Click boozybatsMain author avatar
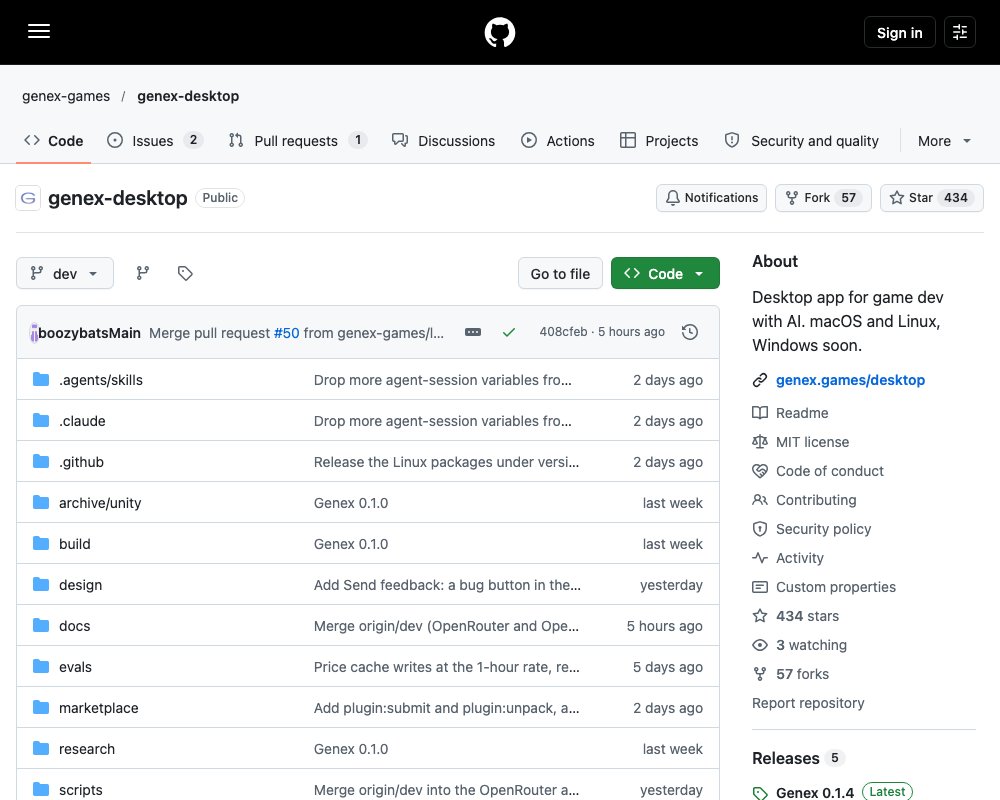This screenshot has width=1000, height=800. click(x=34, y=332)
